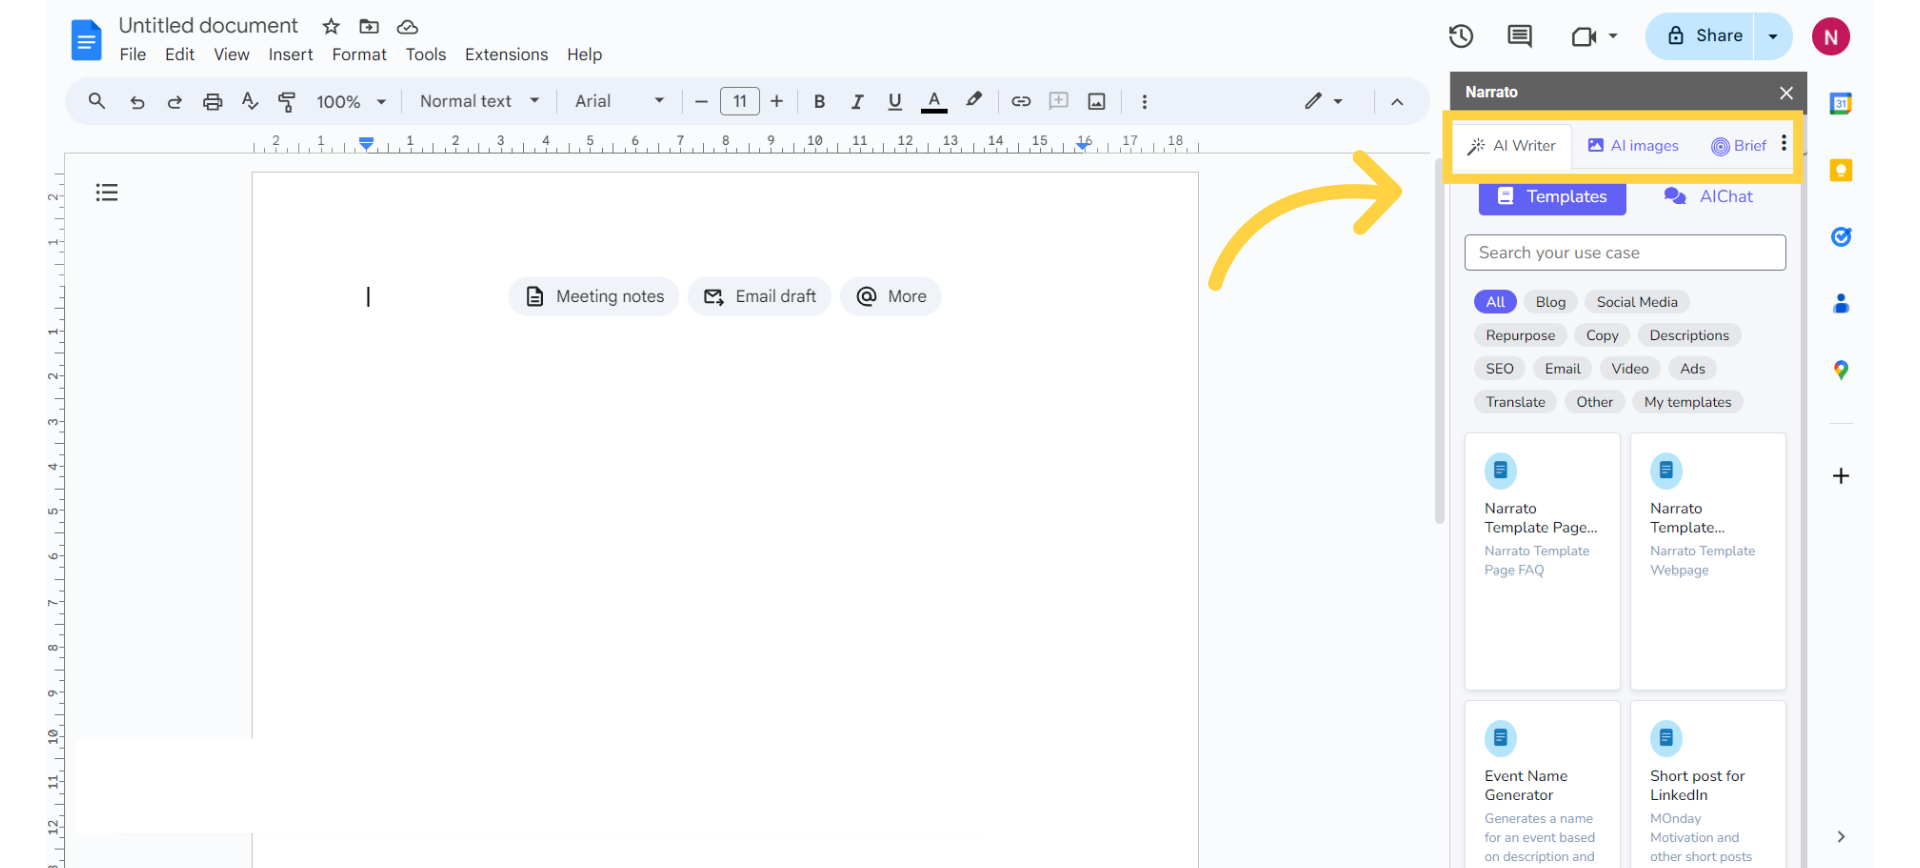Click the More chip

pos(891,296)
